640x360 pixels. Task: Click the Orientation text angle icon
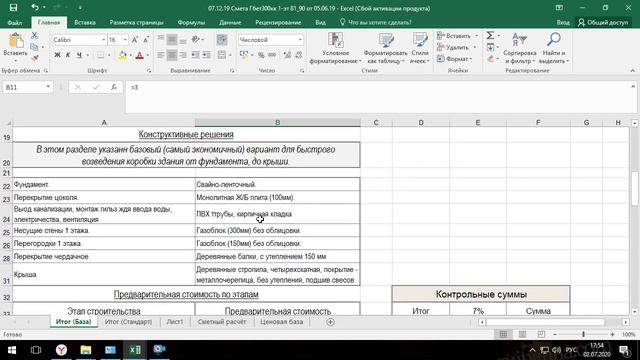coord(196,40)
